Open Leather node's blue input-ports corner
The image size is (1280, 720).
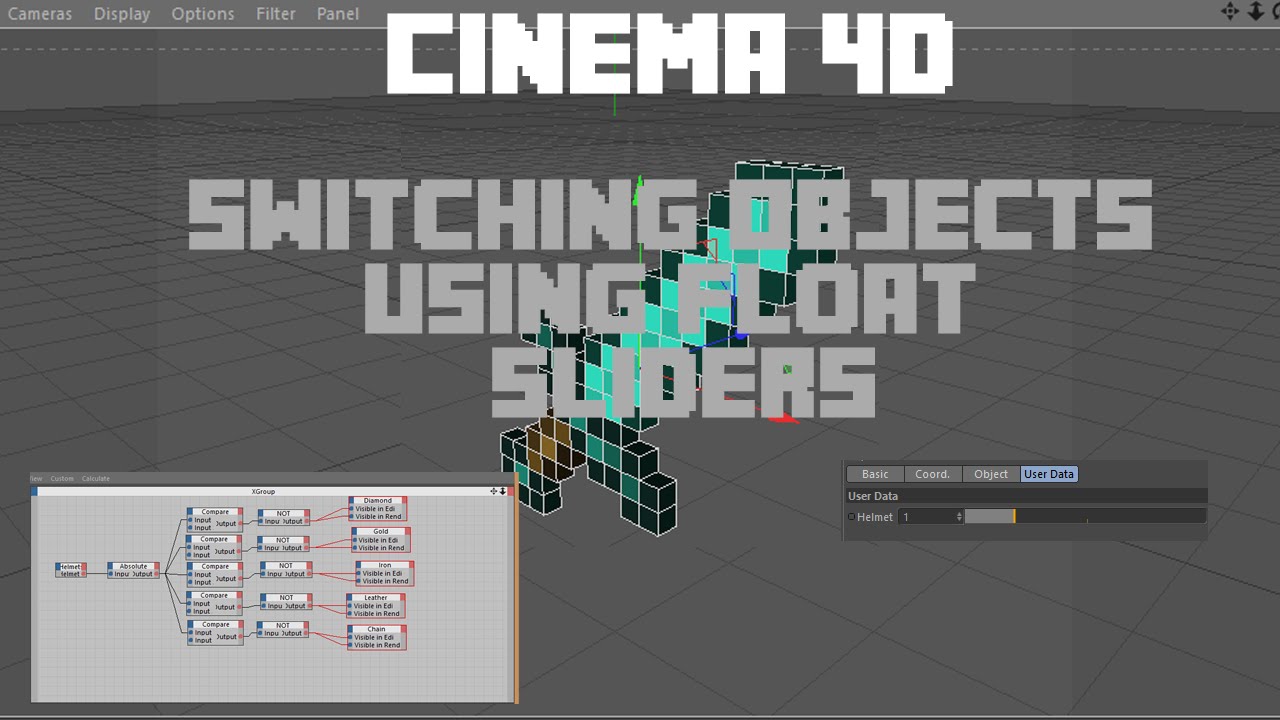click(349, 597)
